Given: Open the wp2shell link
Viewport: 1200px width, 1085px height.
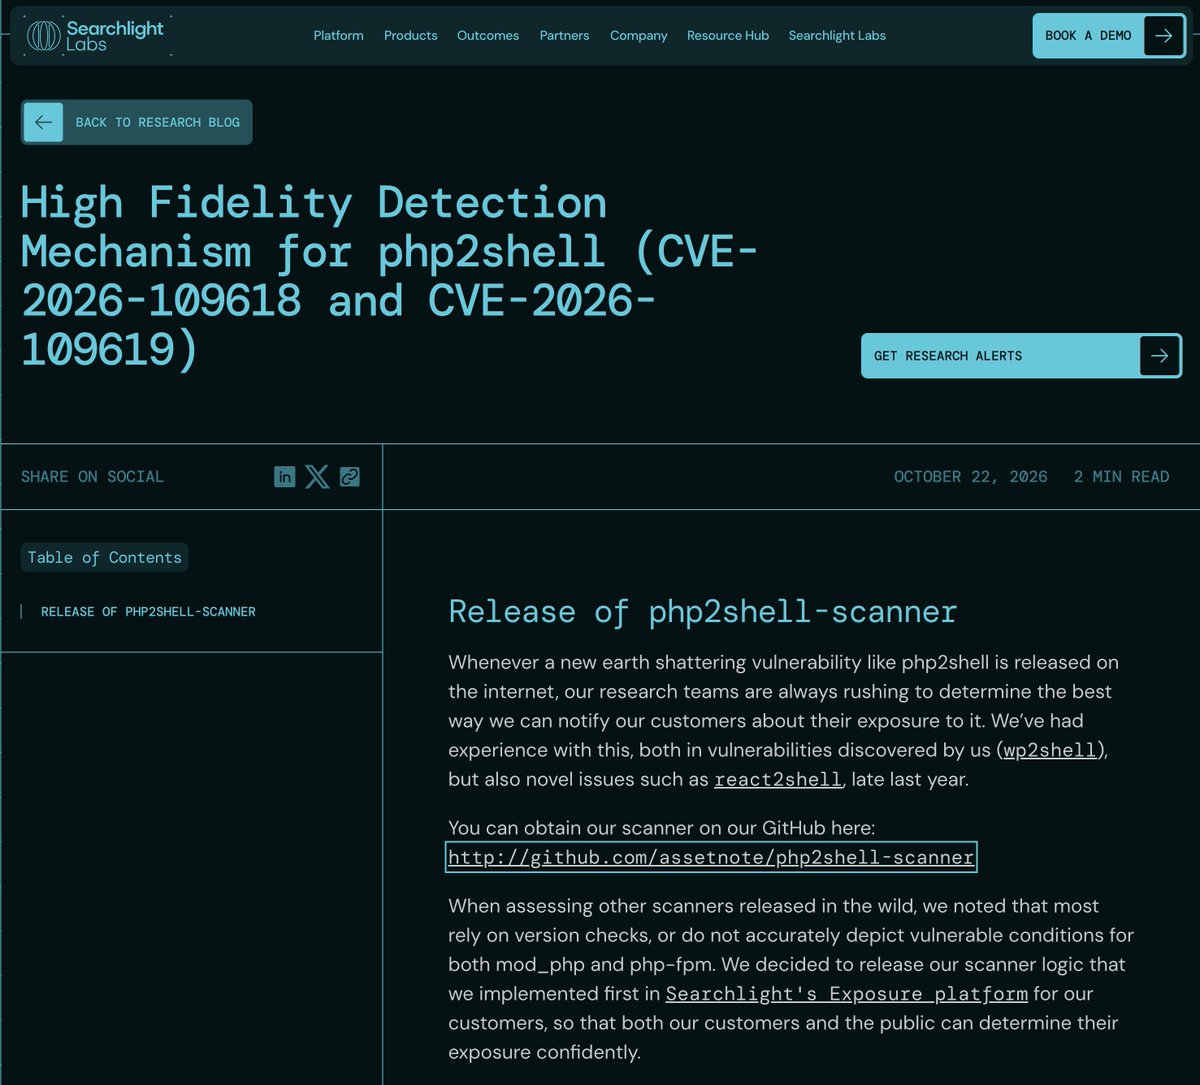Looking at the screenshot, I should point(1050,750).
